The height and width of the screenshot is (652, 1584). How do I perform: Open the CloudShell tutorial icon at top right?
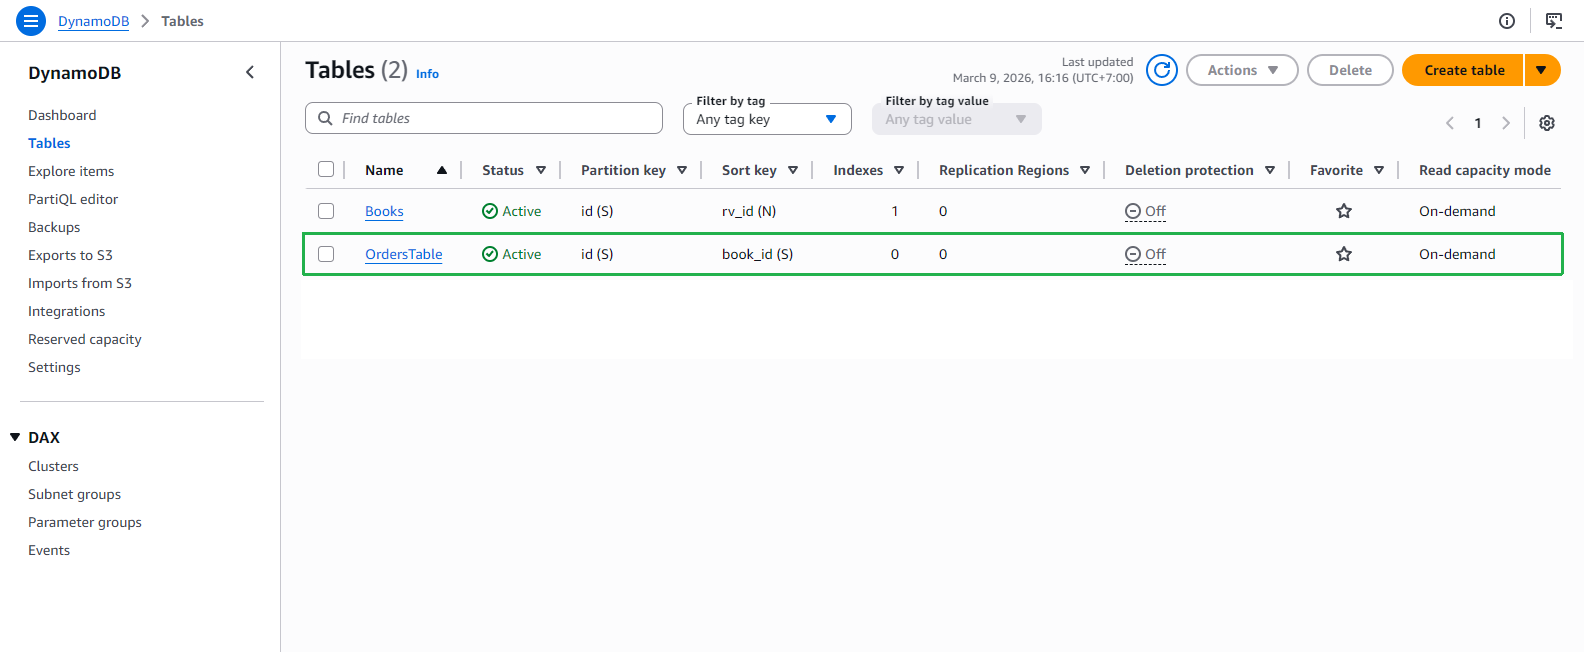coord(1554,21)
